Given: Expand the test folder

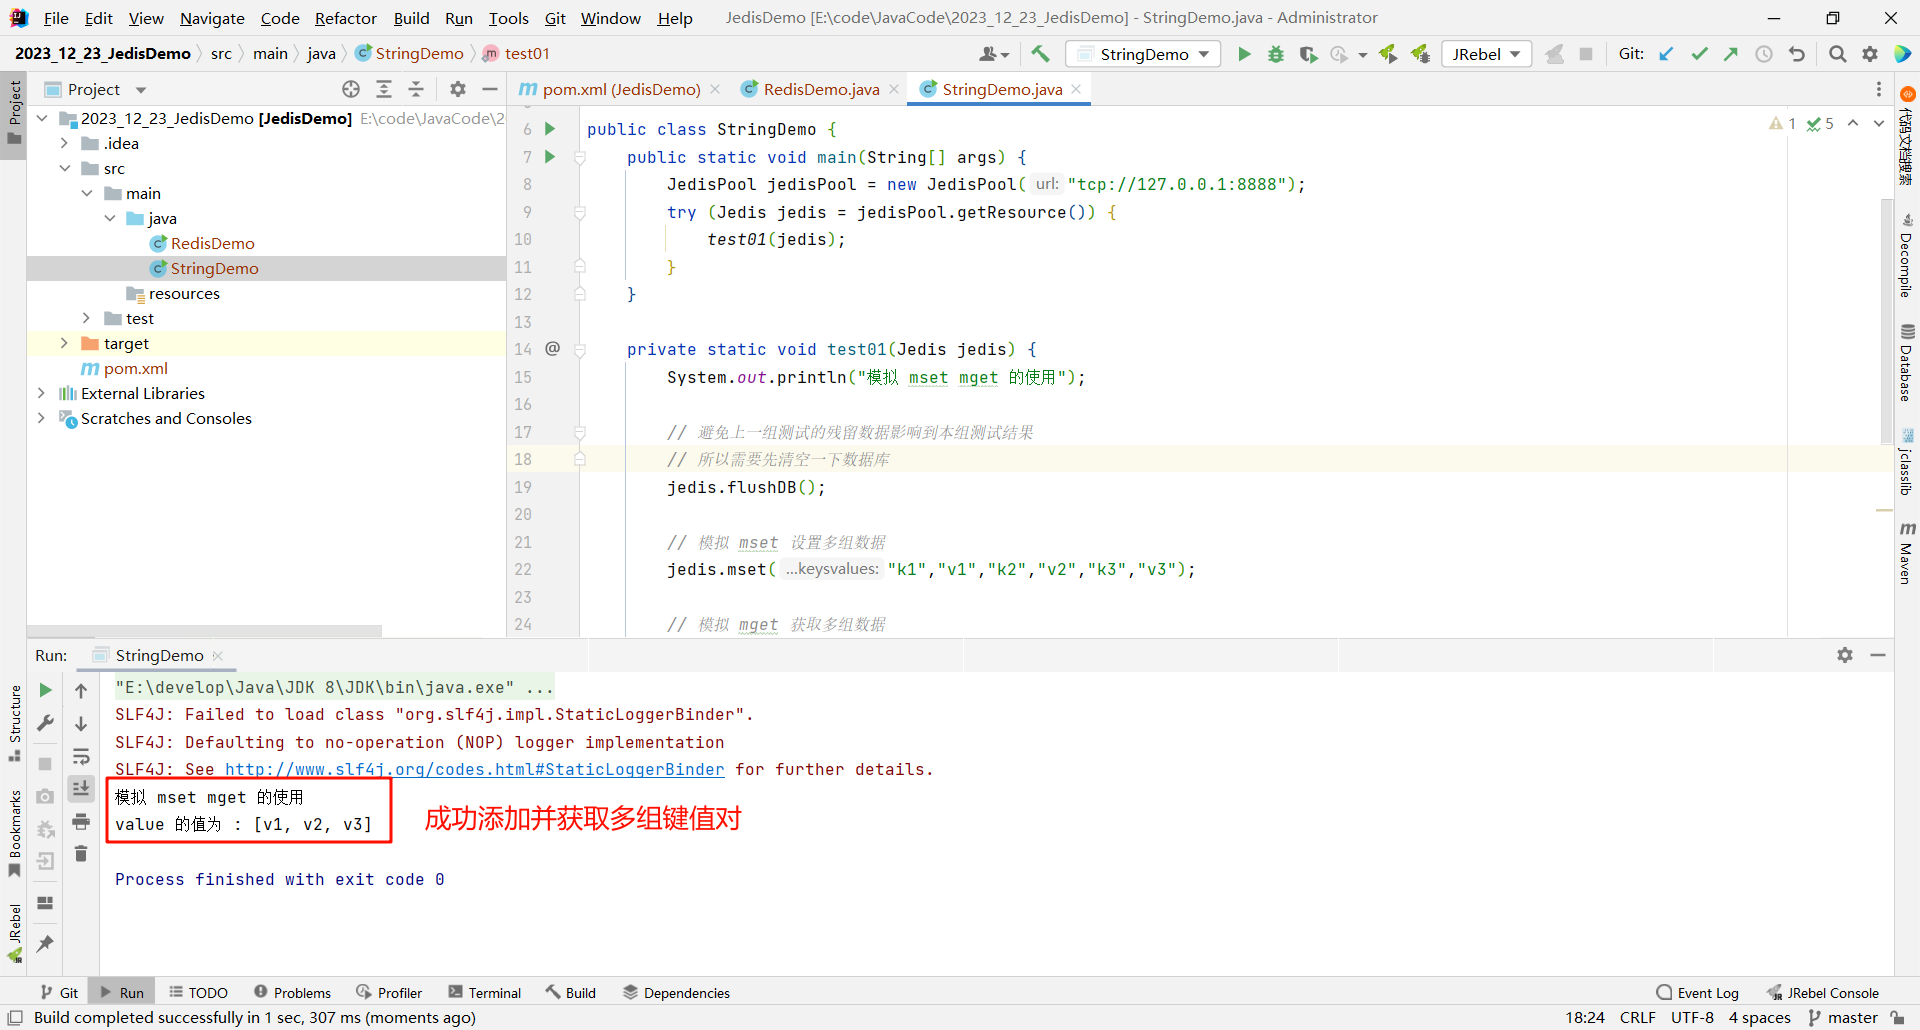Looking at the screenshot, I should pos(87,318).
